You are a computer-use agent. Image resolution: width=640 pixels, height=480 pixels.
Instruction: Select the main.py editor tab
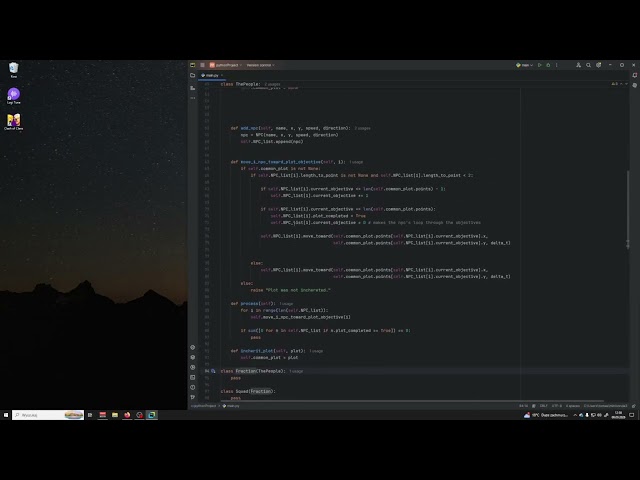point(210,76)
